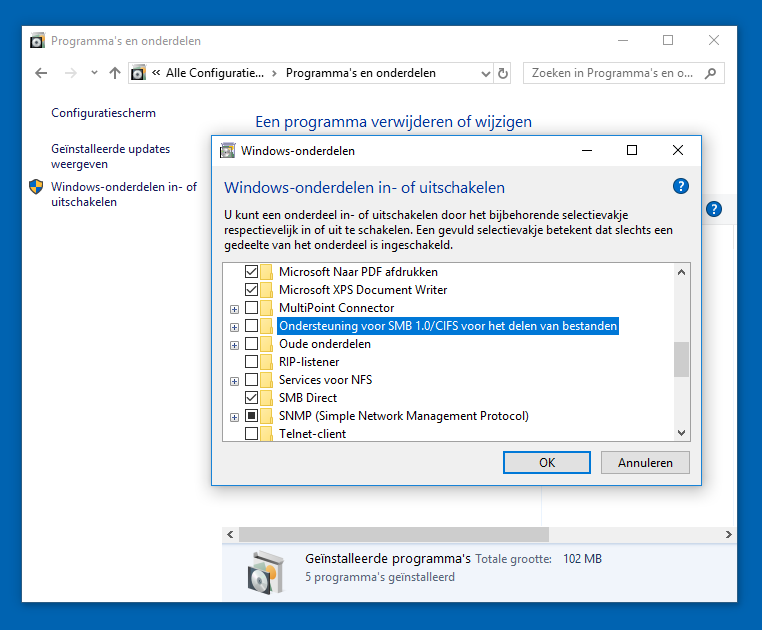762x630 pixels.
Task: Focus the Zoeken in Programma's search field
Action: (x=623, y=73)
